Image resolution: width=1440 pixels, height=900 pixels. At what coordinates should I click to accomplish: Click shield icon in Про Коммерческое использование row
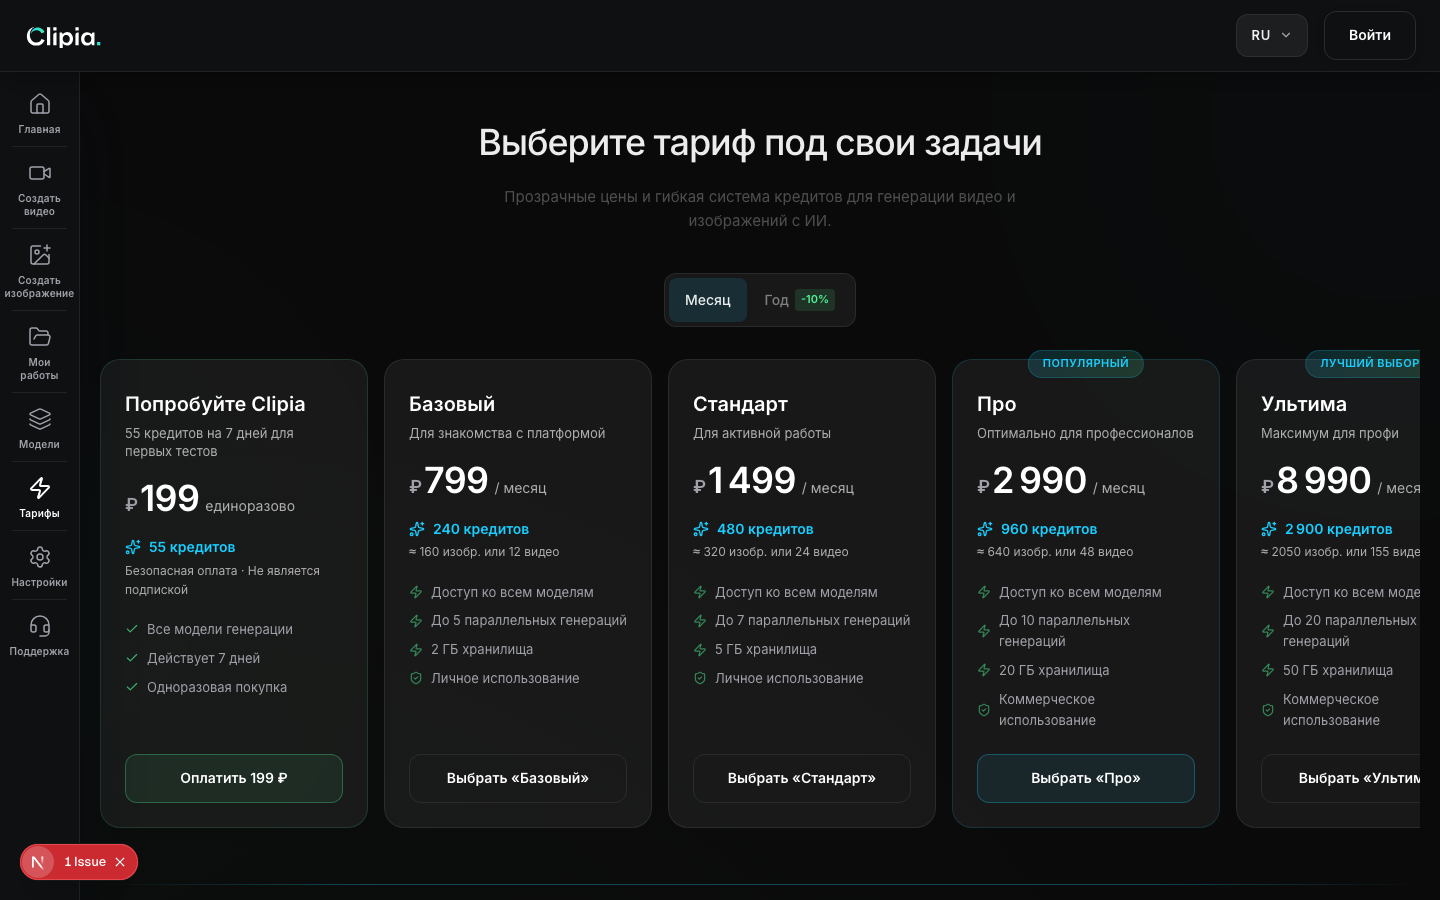984,710
